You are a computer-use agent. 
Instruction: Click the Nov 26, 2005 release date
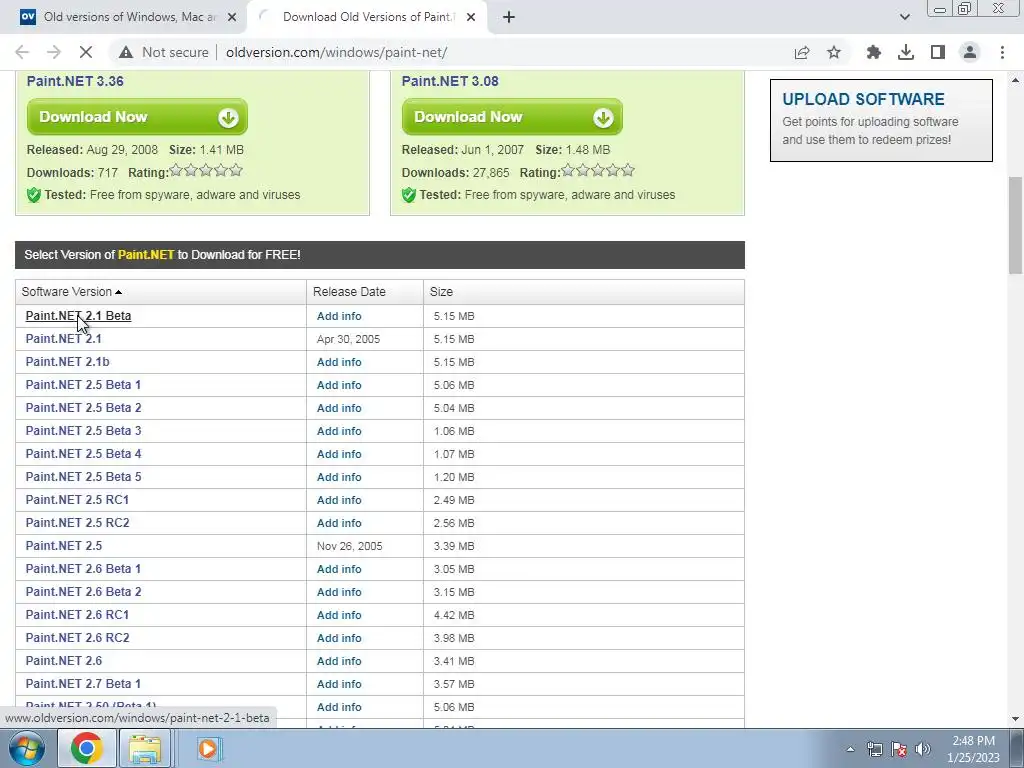349,546
